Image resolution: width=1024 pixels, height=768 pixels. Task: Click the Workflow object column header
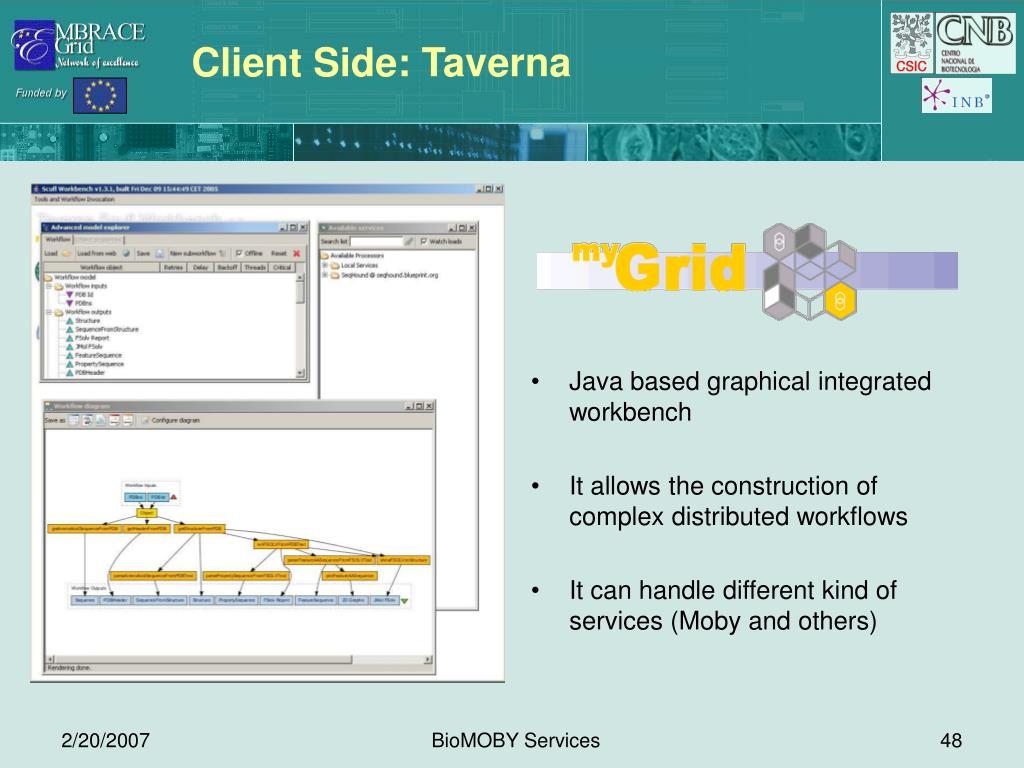coord(101,268)
